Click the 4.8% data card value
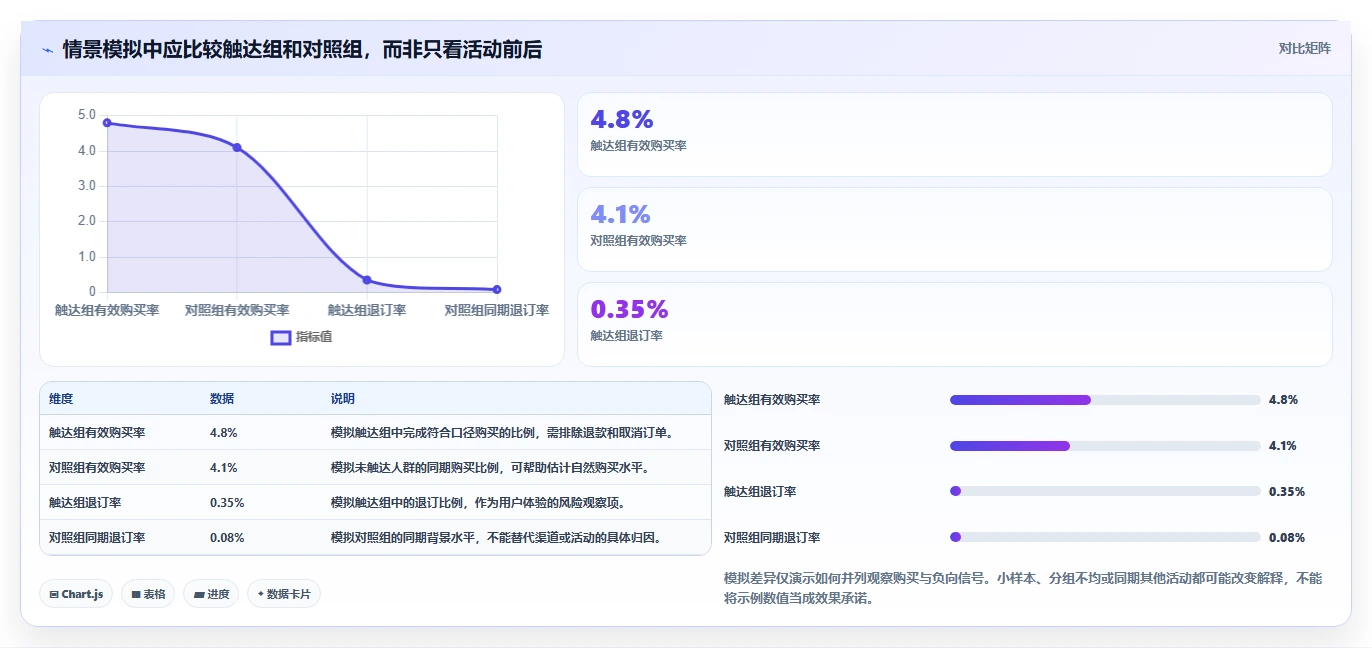The width and height of the screenshot is (1372, 648). [x=622, y=119]
